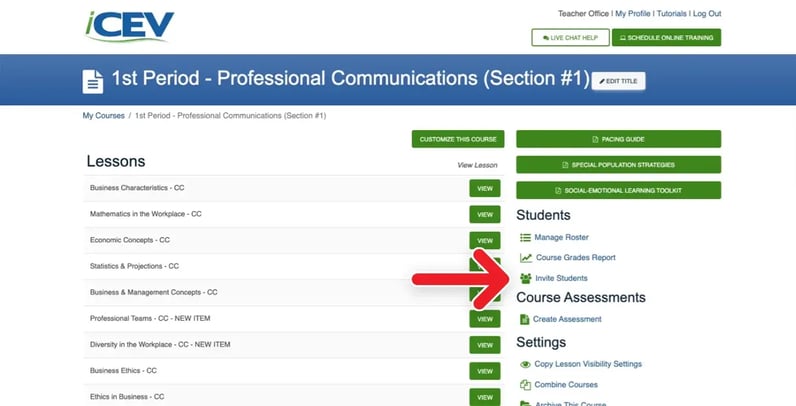This screenshot has height=406, width=796.
Task: Click the Statistics & Projections - CC row
Action: coord(293,266)
